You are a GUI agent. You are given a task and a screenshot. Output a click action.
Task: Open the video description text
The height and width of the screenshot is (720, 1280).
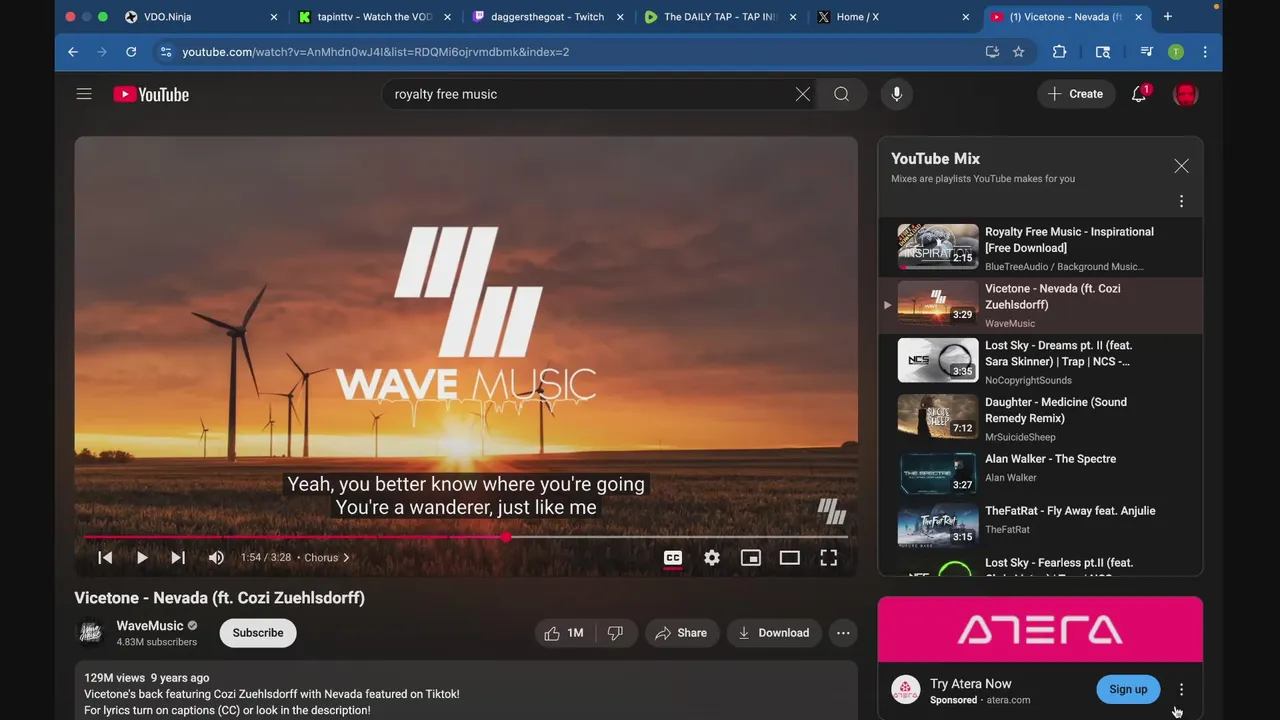pyautogui.click(x=272, y=702)
